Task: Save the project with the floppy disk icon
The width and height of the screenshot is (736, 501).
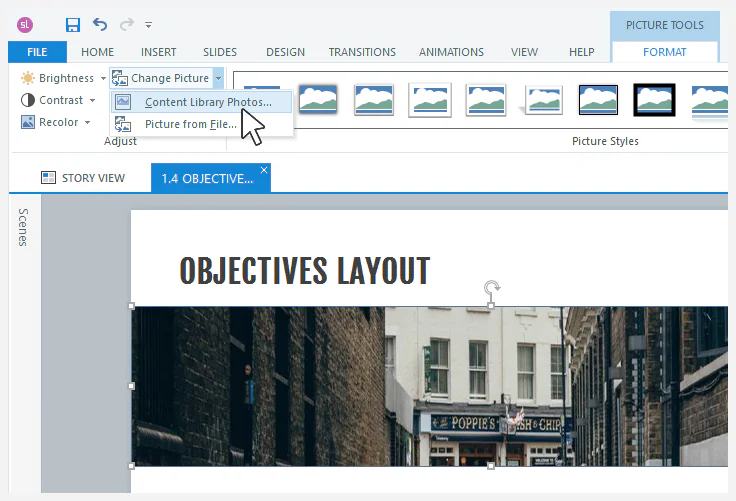Action: [73, 24]
